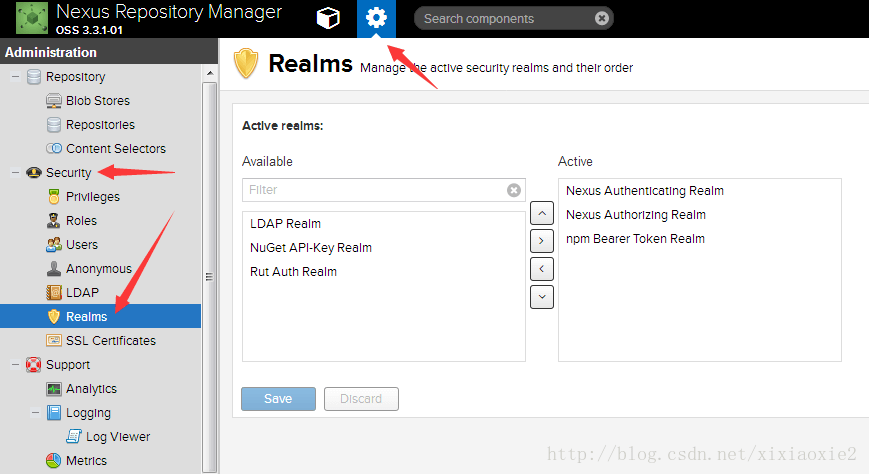This screenshot has height=474, width=869.
Task: Open Content Selectors from sidebar
Action: (x=115, y=149)
